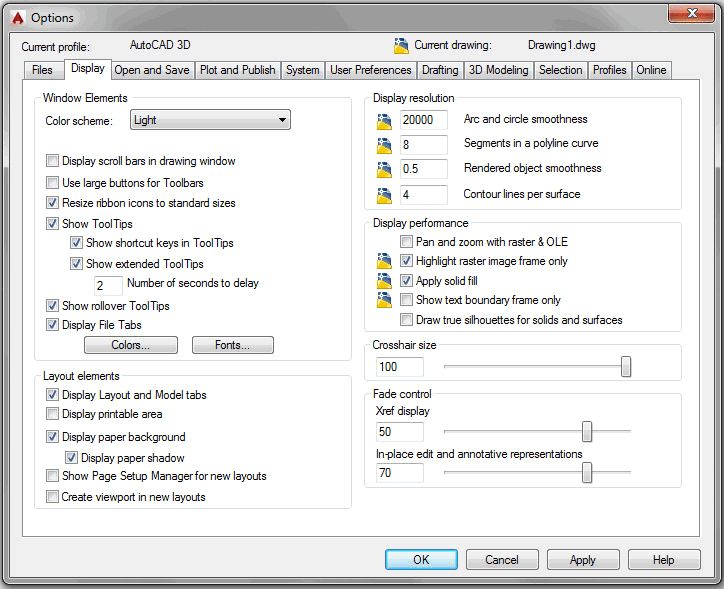This screenshot has width=724, height=589.
Task: Click the Crosshair size slider handle
Action: tap(626, 367)
